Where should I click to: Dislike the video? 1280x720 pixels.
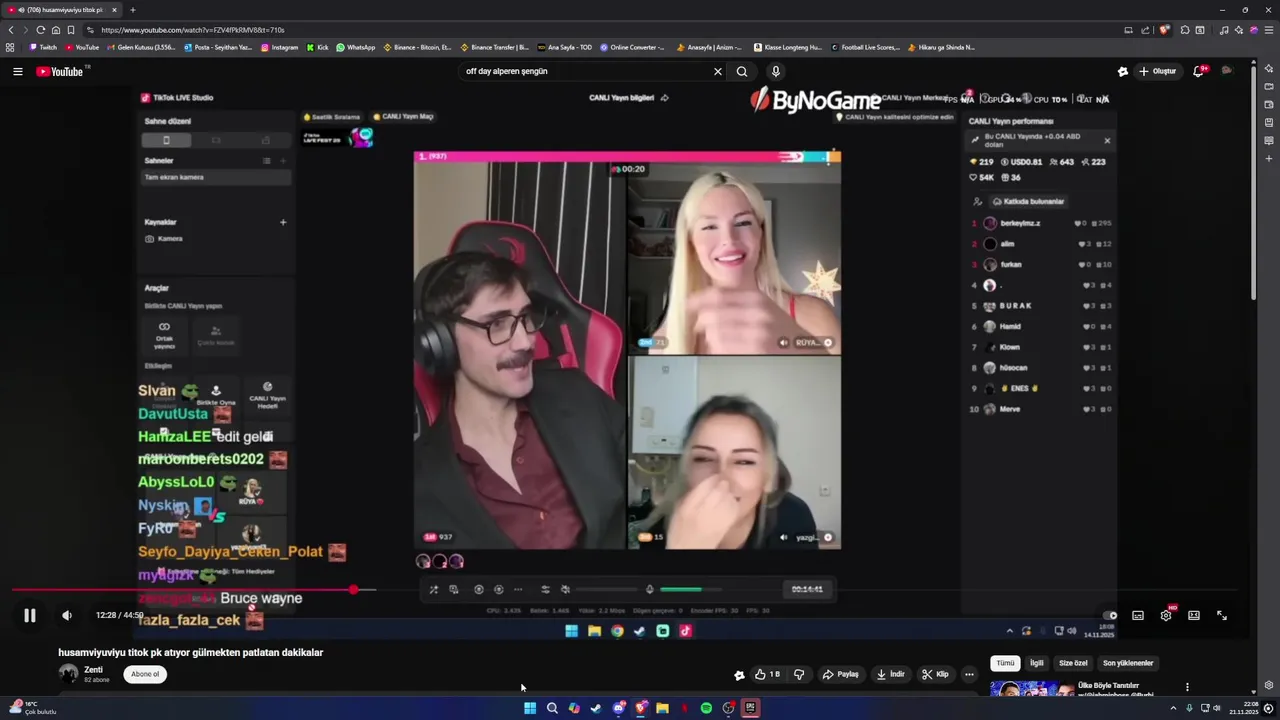point(799,675)
